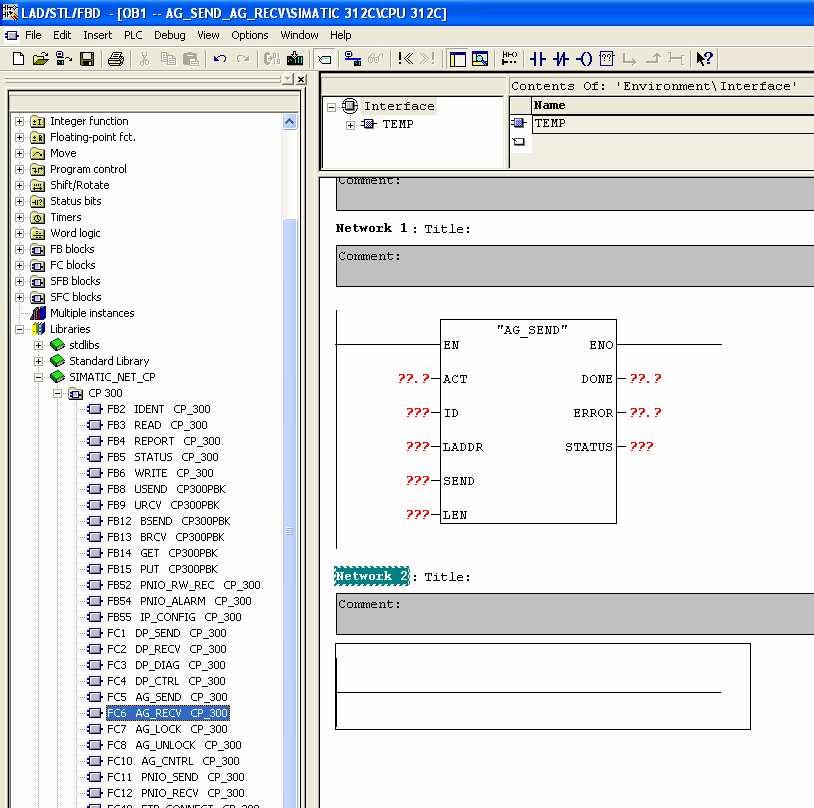Toggle the Details view icon
Image resolution: width=814 pixels, height=808 pixels.
click(x=480, y=59)
